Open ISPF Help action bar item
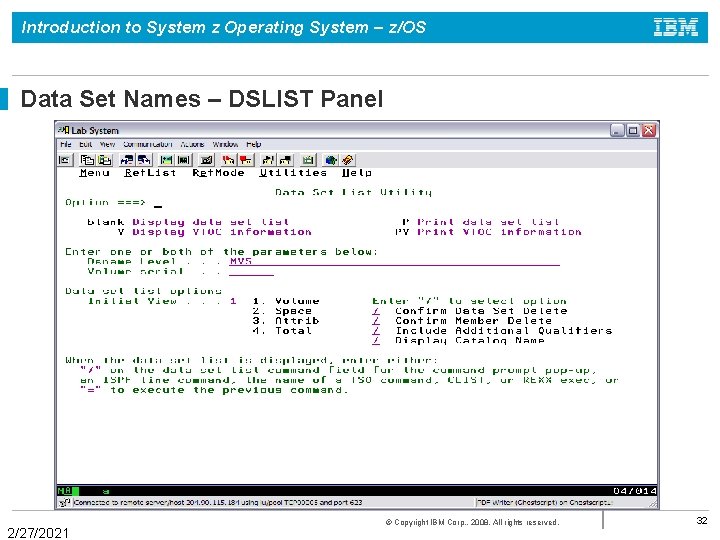This screenshot has width=720, height=540. (x=357, y=173)
